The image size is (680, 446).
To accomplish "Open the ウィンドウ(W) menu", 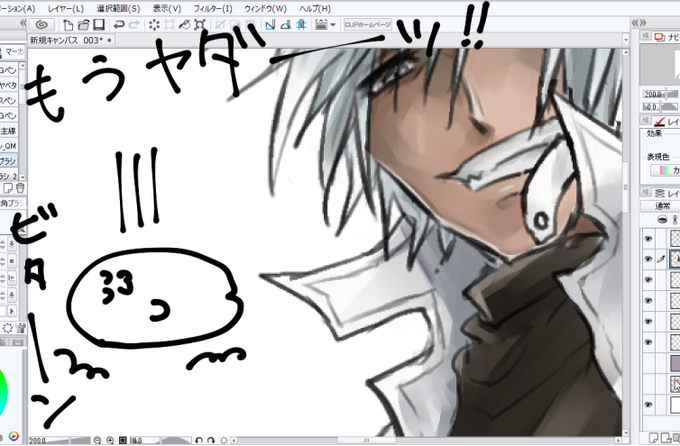I will pos(265,8).
